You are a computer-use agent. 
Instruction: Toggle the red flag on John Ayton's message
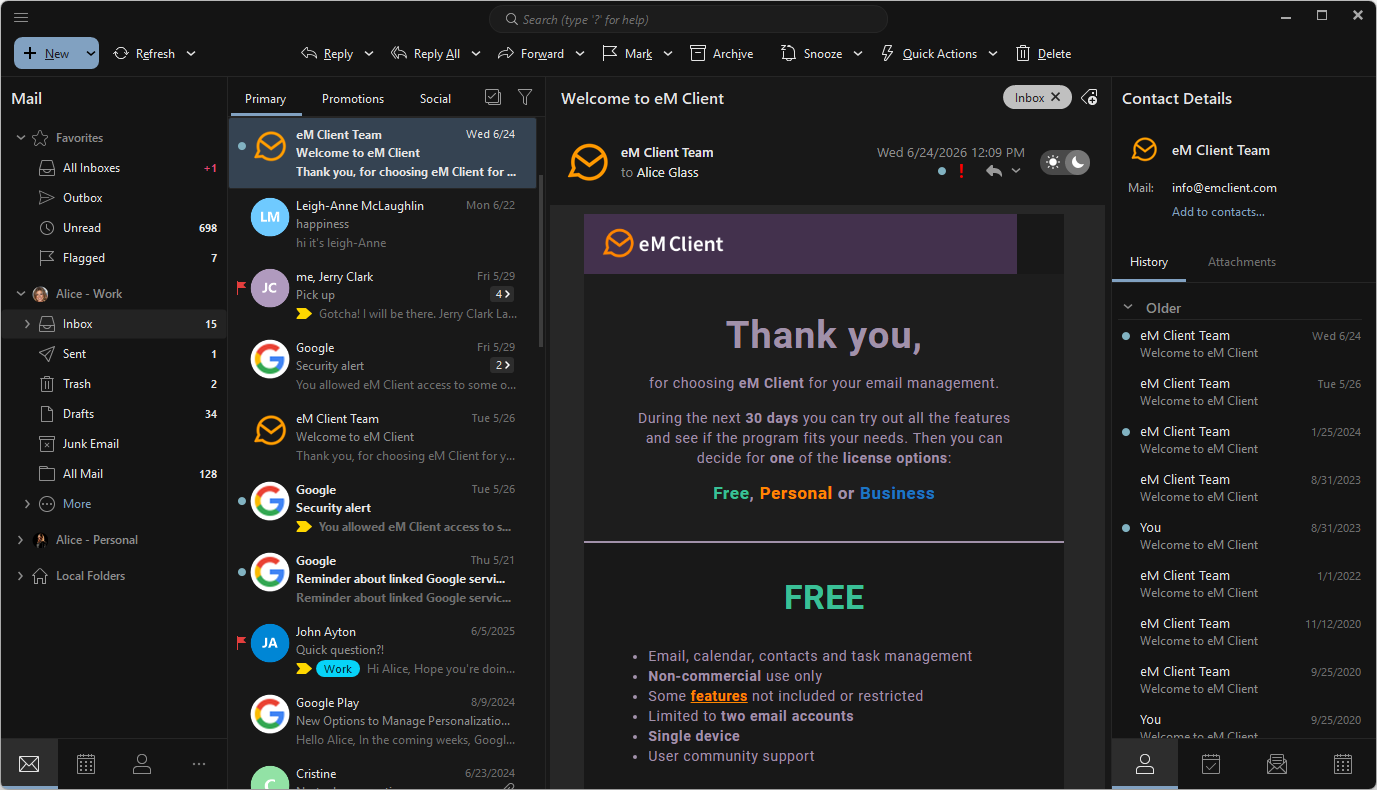(x=240, y=642)
